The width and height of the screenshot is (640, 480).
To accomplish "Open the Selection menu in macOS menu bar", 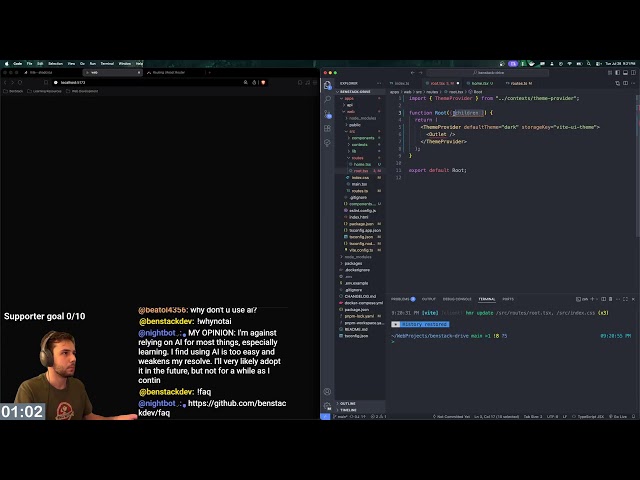I will click(x=56, y=64).
